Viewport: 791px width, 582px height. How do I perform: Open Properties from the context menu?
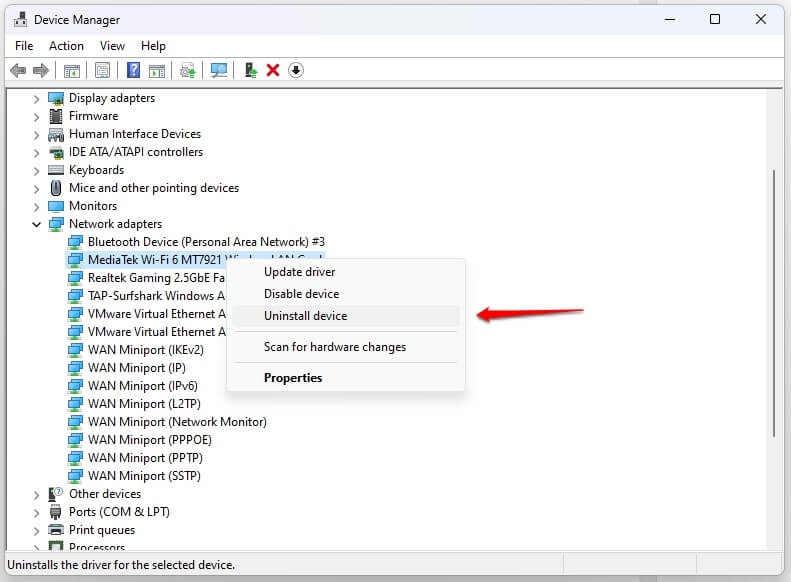coord(346,378)
